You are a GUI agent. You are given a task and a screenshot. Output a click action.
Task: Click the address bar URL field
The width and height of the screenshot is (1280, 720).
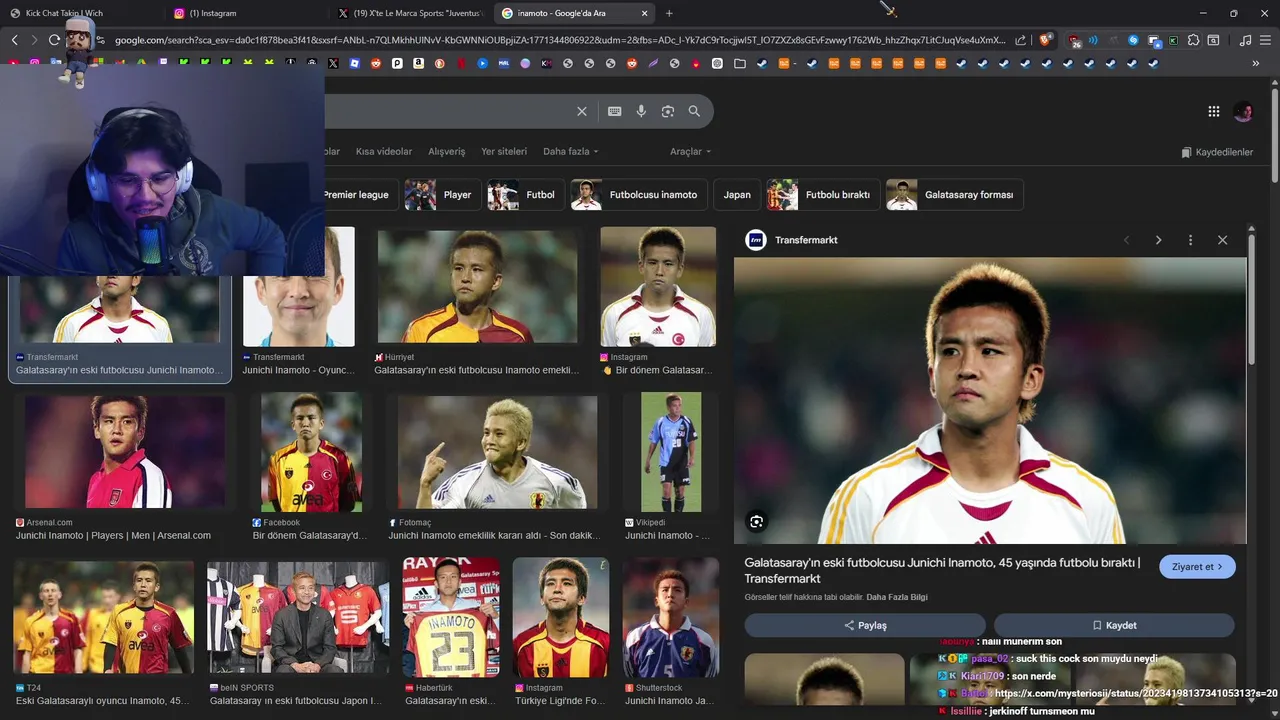(560, 40)
